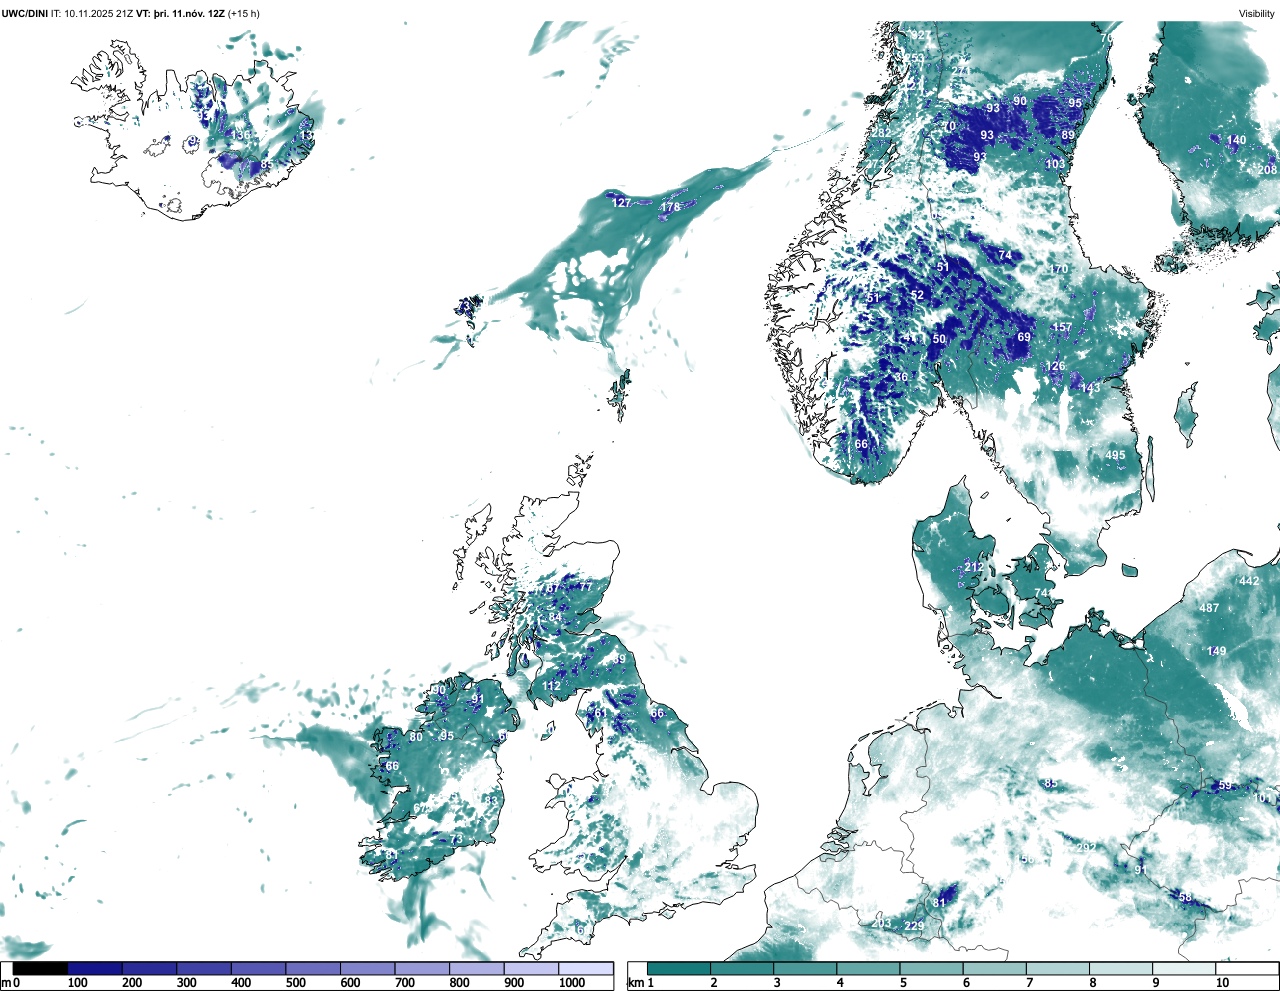
Task: Click the visibility value '103' in northern Sweden
Action: pos(1055,164)
